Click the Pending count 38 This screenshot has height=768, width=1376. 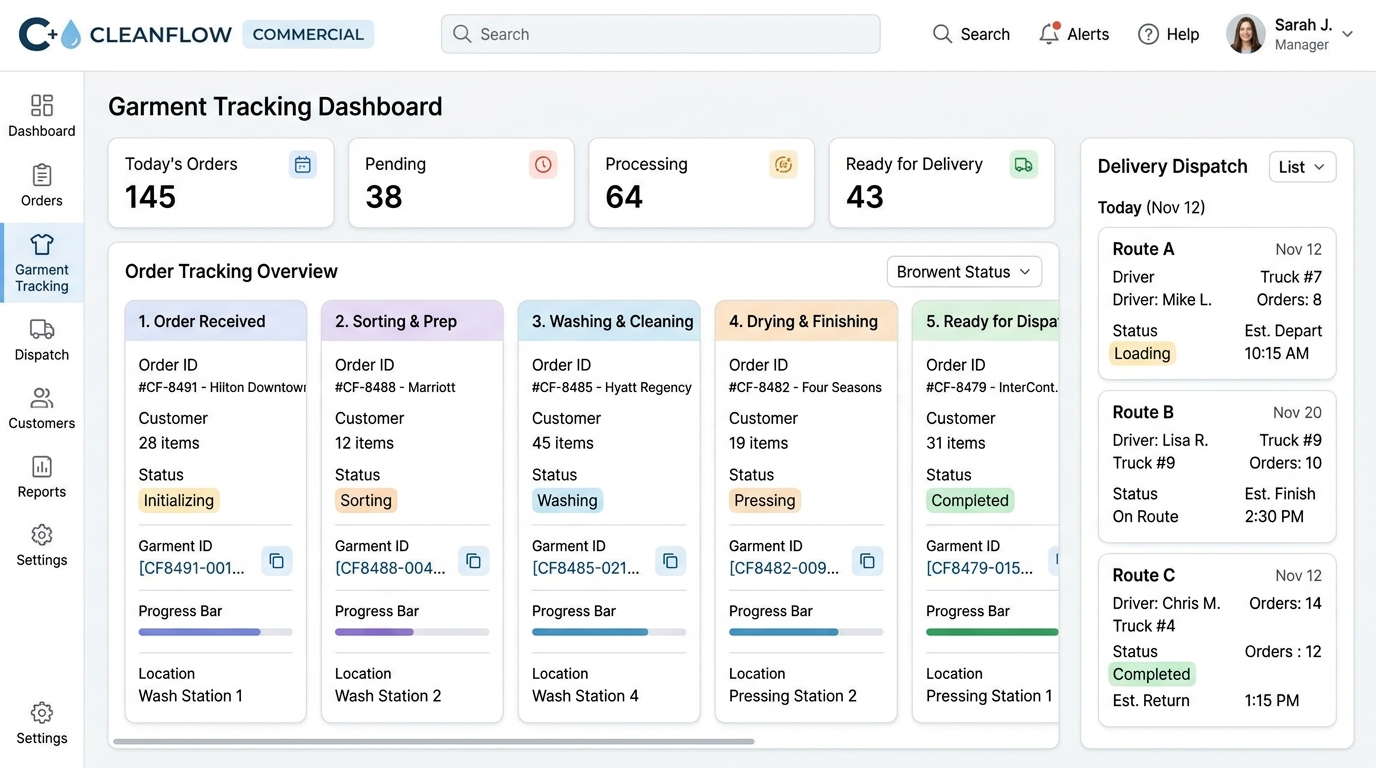click(384, 197)
